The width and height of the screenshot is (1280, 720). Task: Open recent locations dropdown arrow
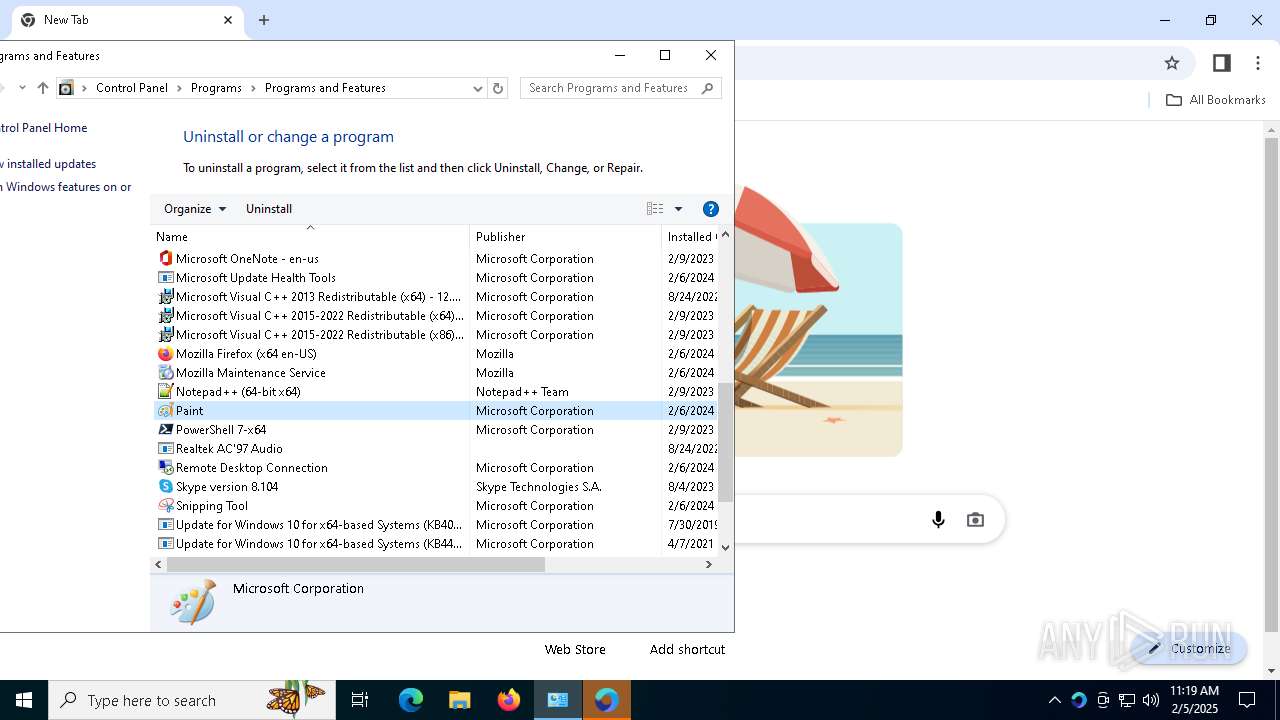pyautogui.click(x=22, y=88)
